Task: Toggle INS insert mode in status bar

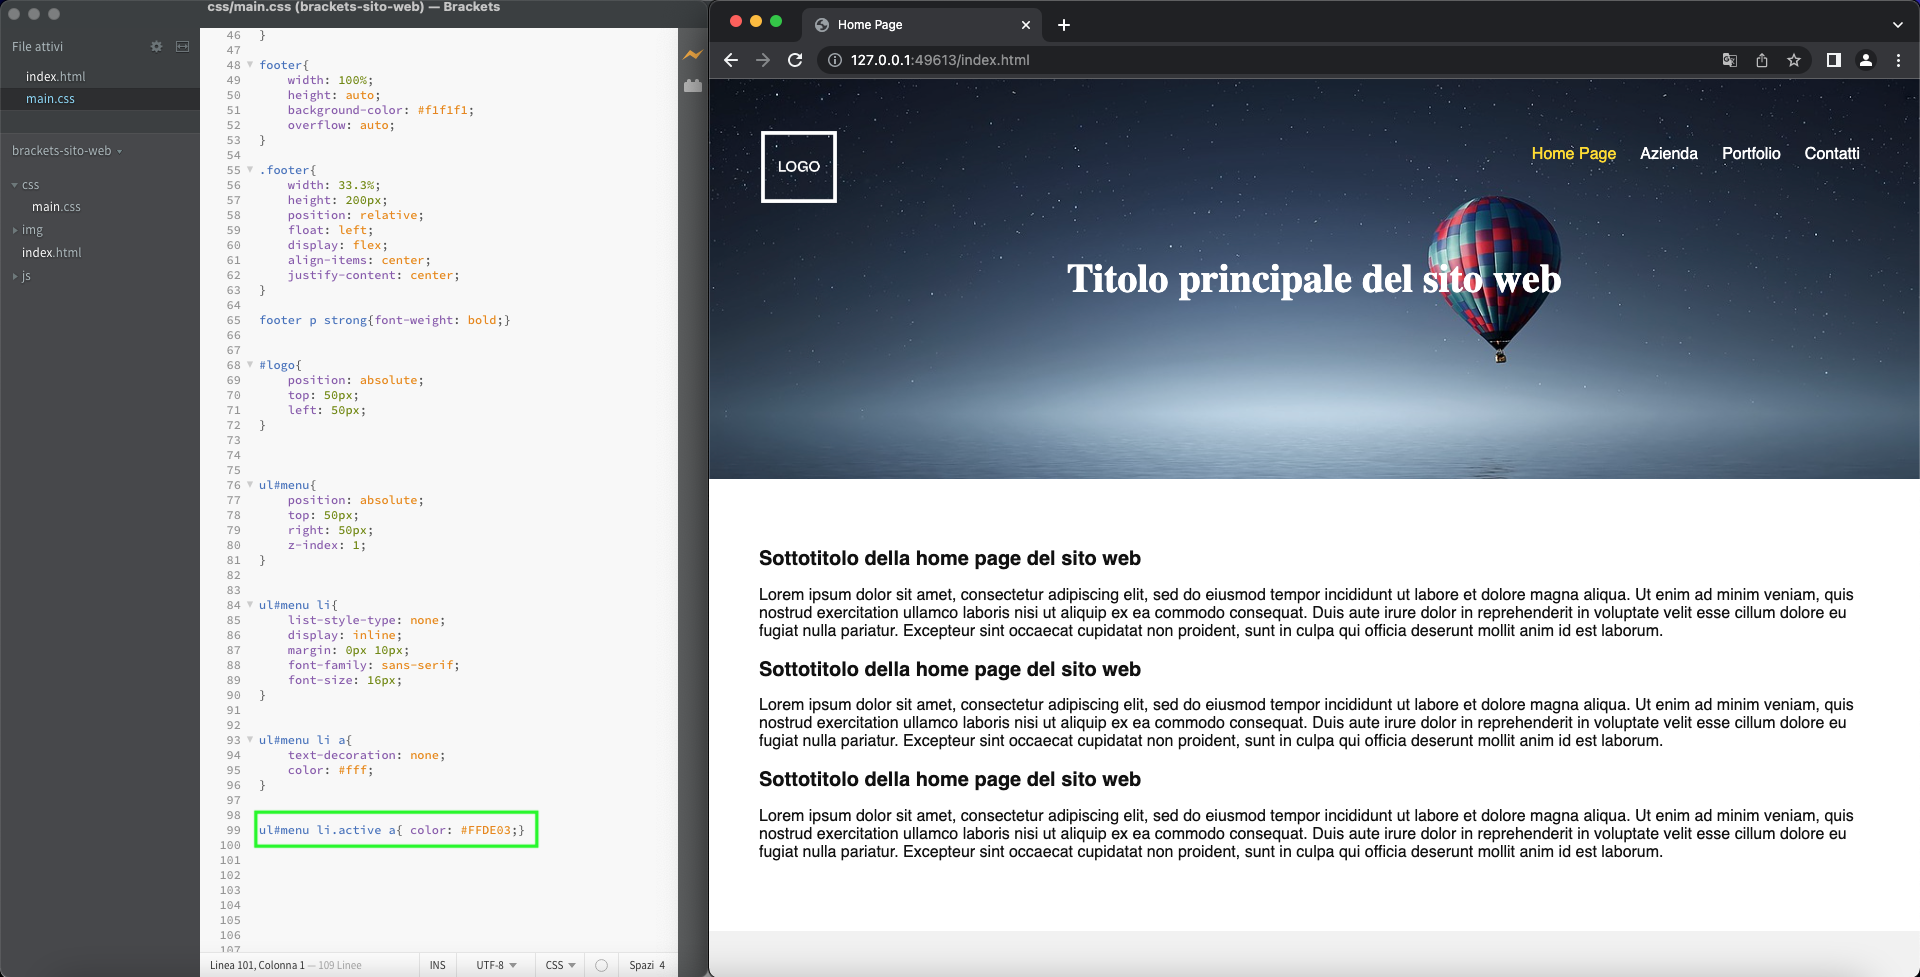Action: click(437, 965)
